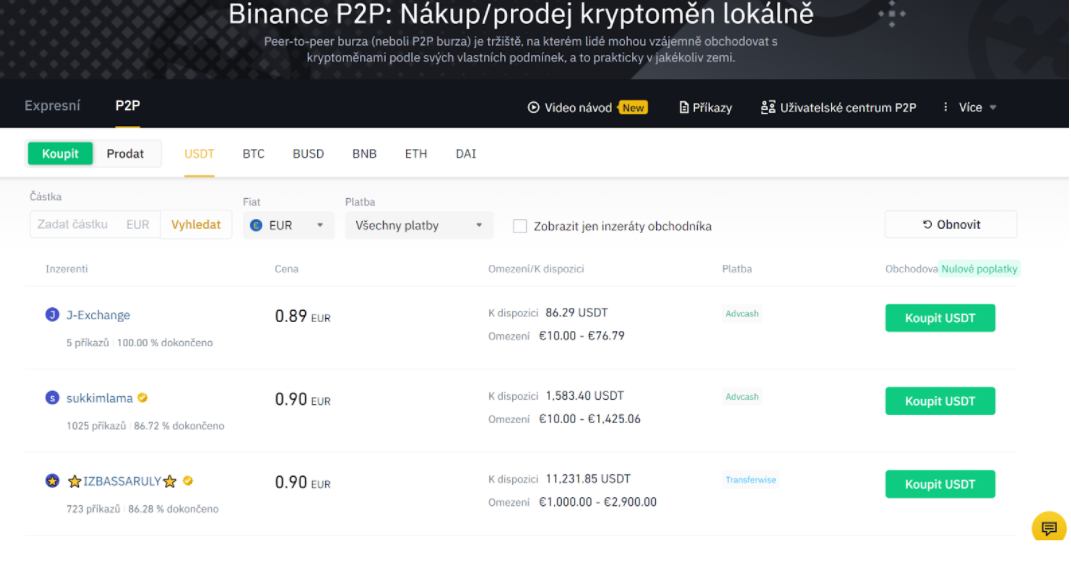The width and height of the screenshot is (1071, 578).
Task: Click the 1025 příkazů stats text
Action: (96, 426)
